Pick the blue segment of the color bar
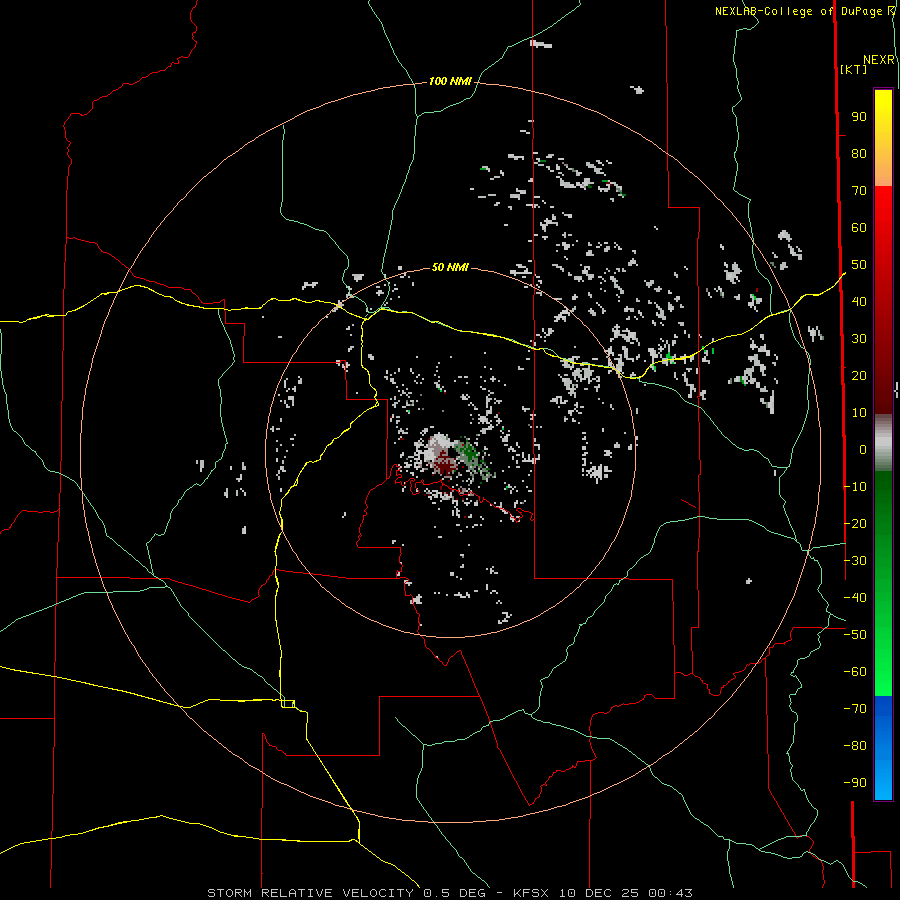 pos(883,746)
